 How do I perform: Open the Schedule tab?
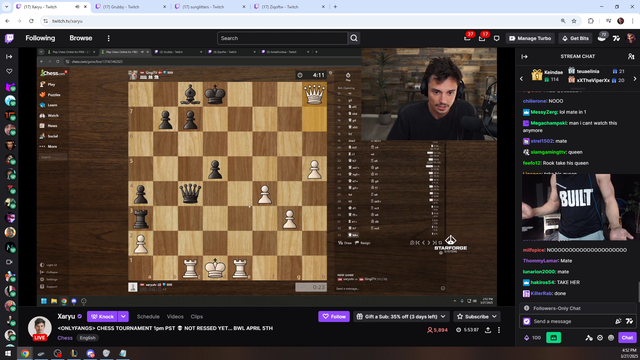pos(148,316)
